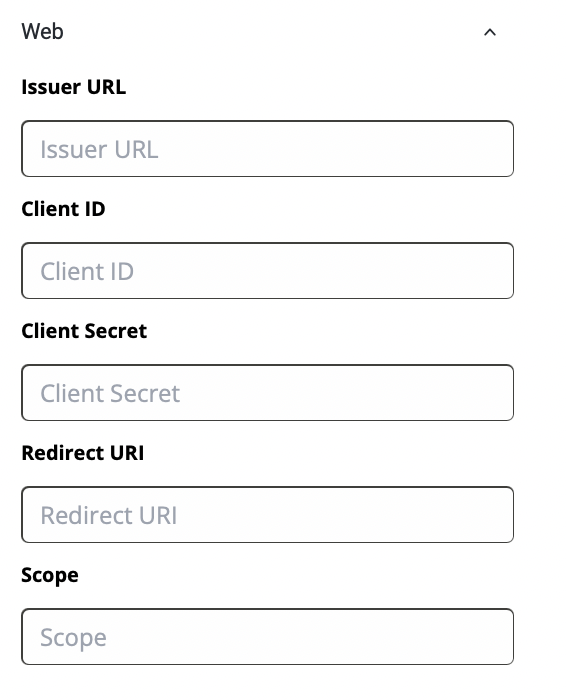Click the Web section header title
This screenshot has width=566, height=700.
42,32
